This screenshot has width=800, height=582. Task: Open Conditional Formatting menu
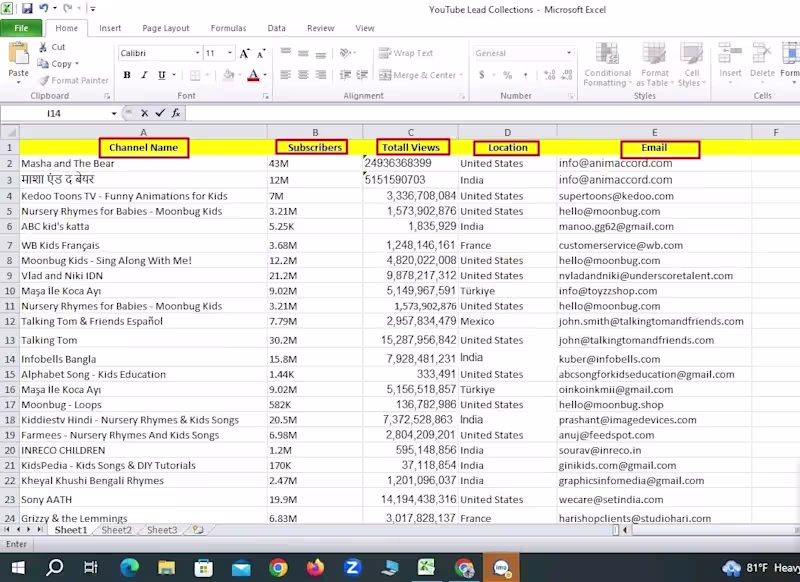click(607, 65)
